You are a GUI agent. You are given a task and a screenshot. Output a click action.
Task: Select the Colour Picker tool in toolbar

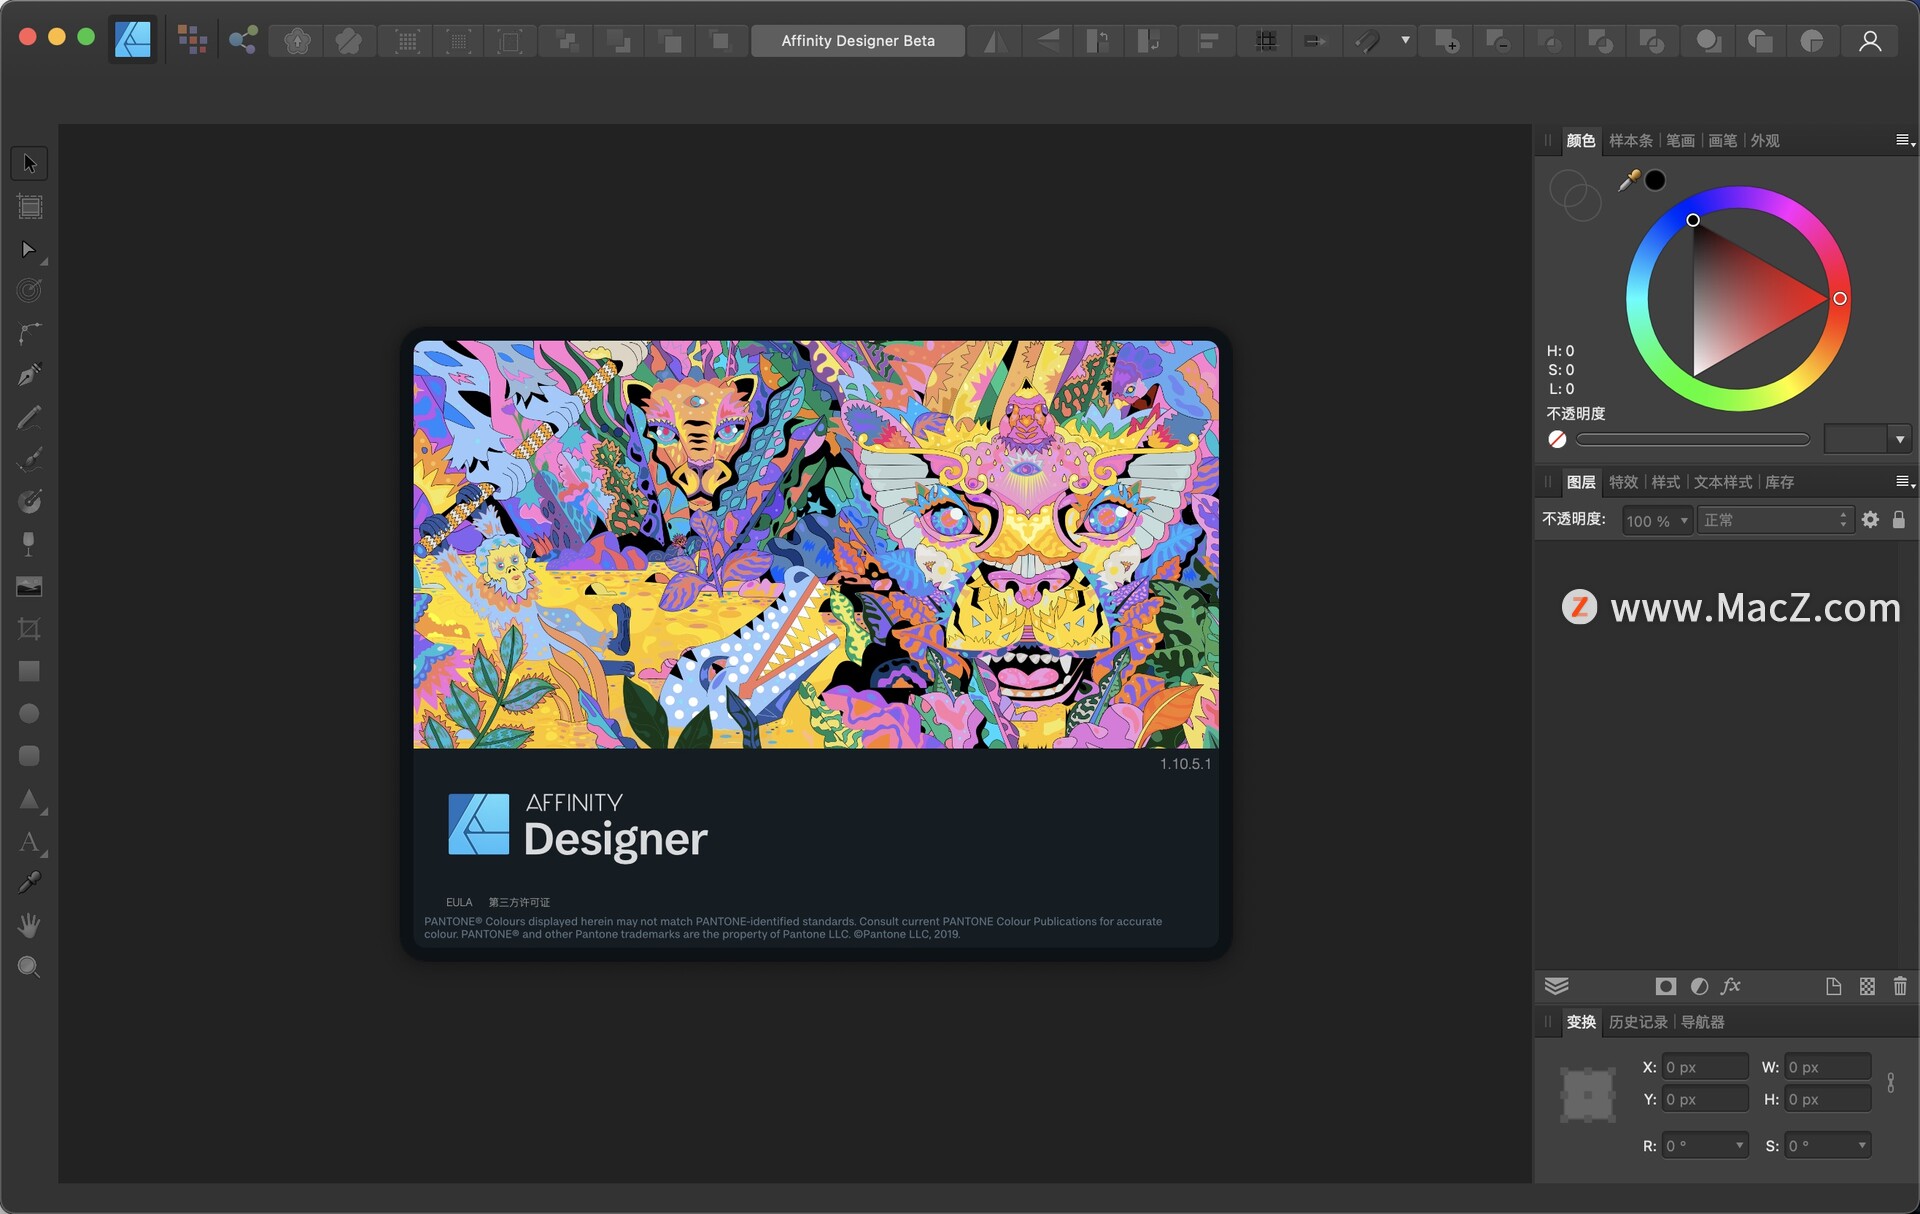29,883
